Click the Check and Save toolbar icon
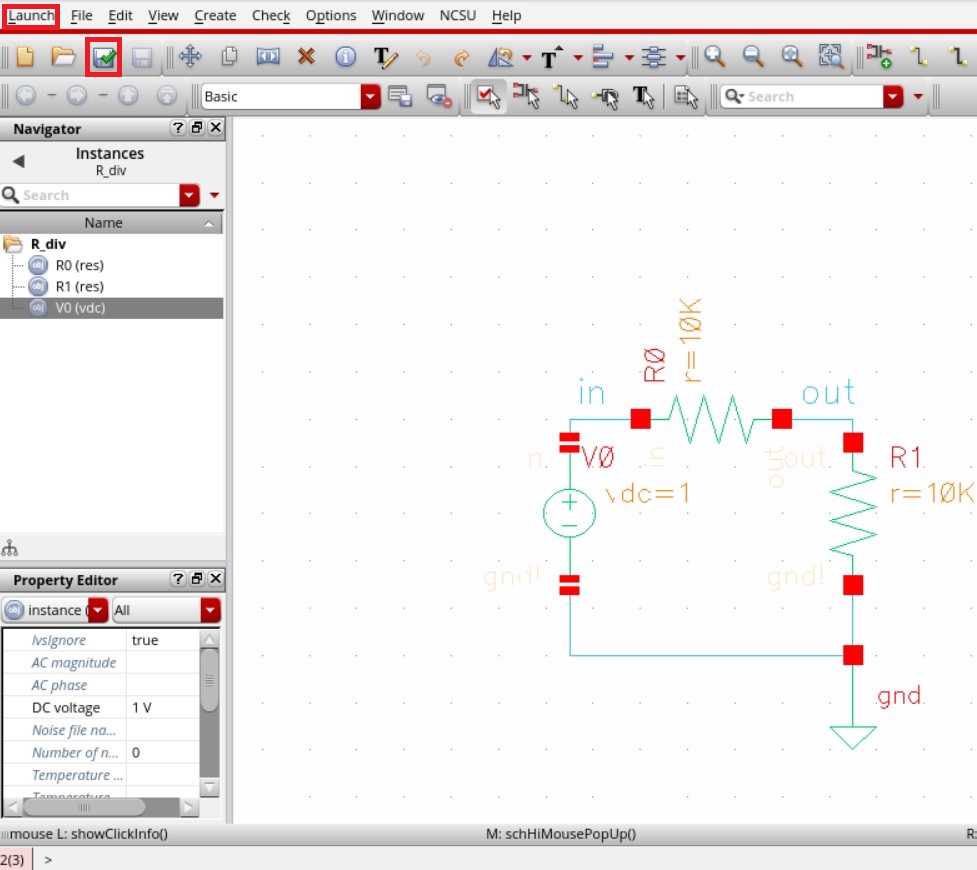This screenshot has height=870, width=977. 104,58
